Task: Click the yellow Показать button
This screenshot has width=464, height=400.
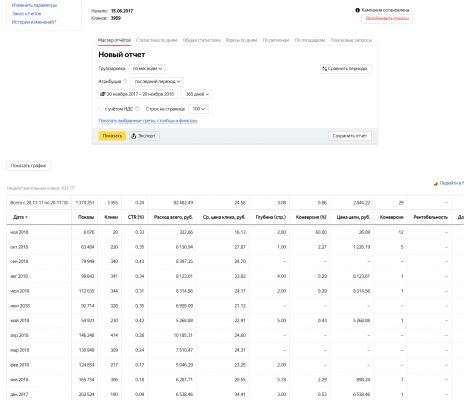Action: click(x=112, y=136)
